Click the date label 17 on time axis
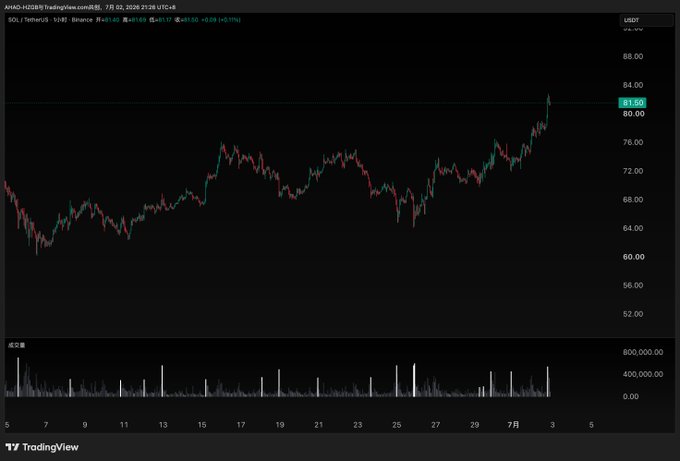Image resolution: width=680 pixels, height=461 pixels. point(241,425)
